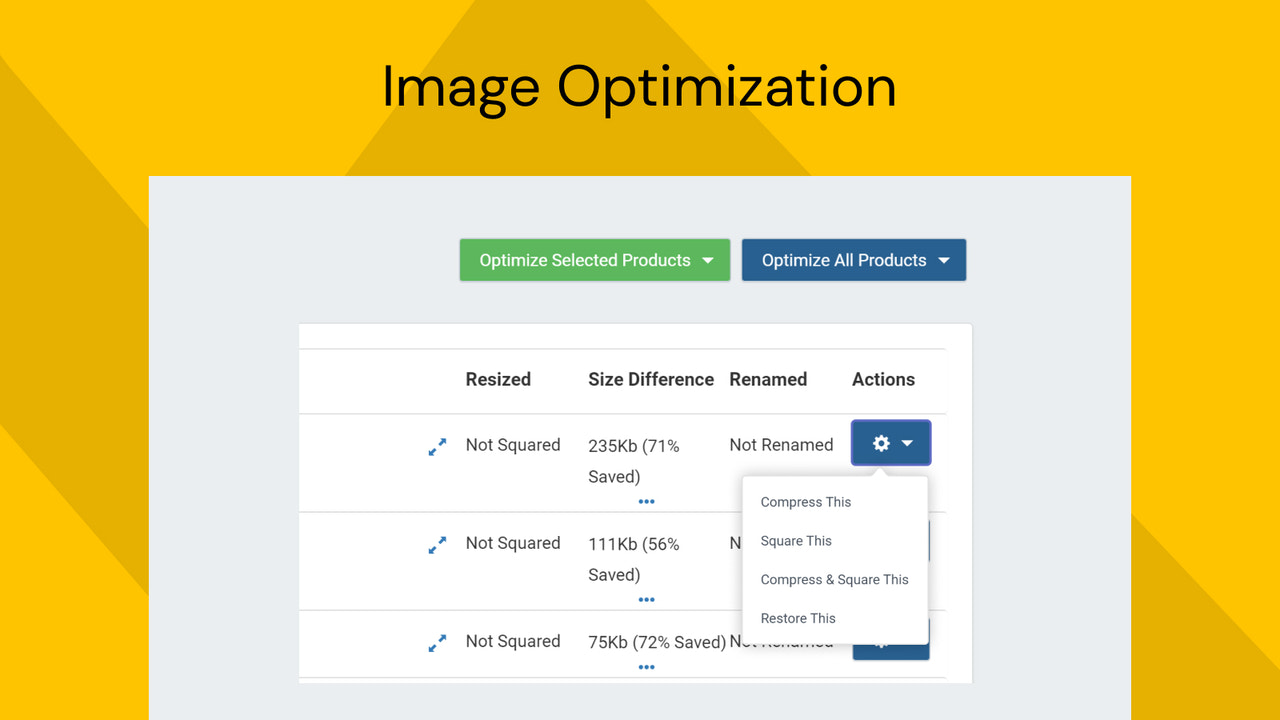Select Compress This from the actions menu

[806, 502]
